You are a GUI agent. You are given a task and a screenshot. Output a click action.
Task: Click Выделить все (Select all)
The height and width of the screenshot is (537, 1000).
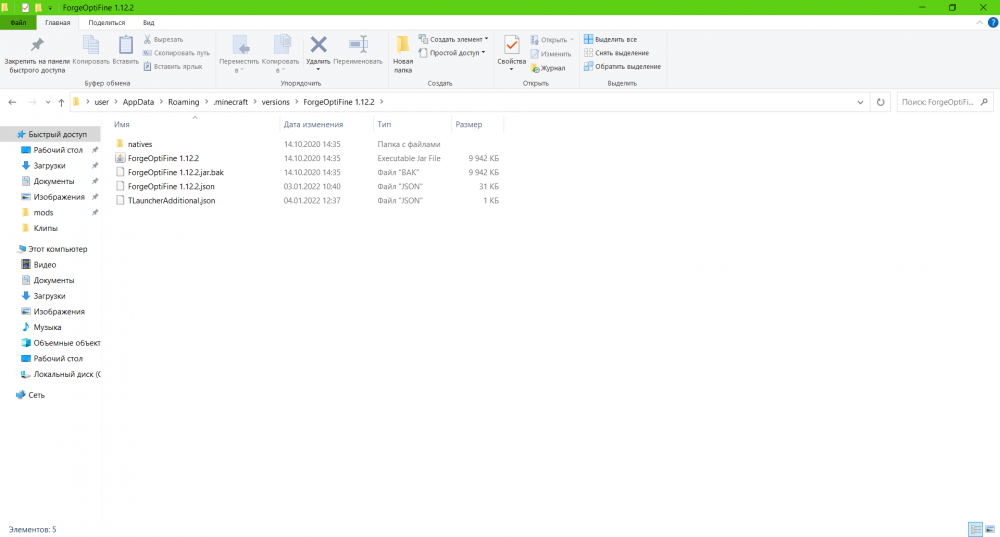[x=610, y=40]
